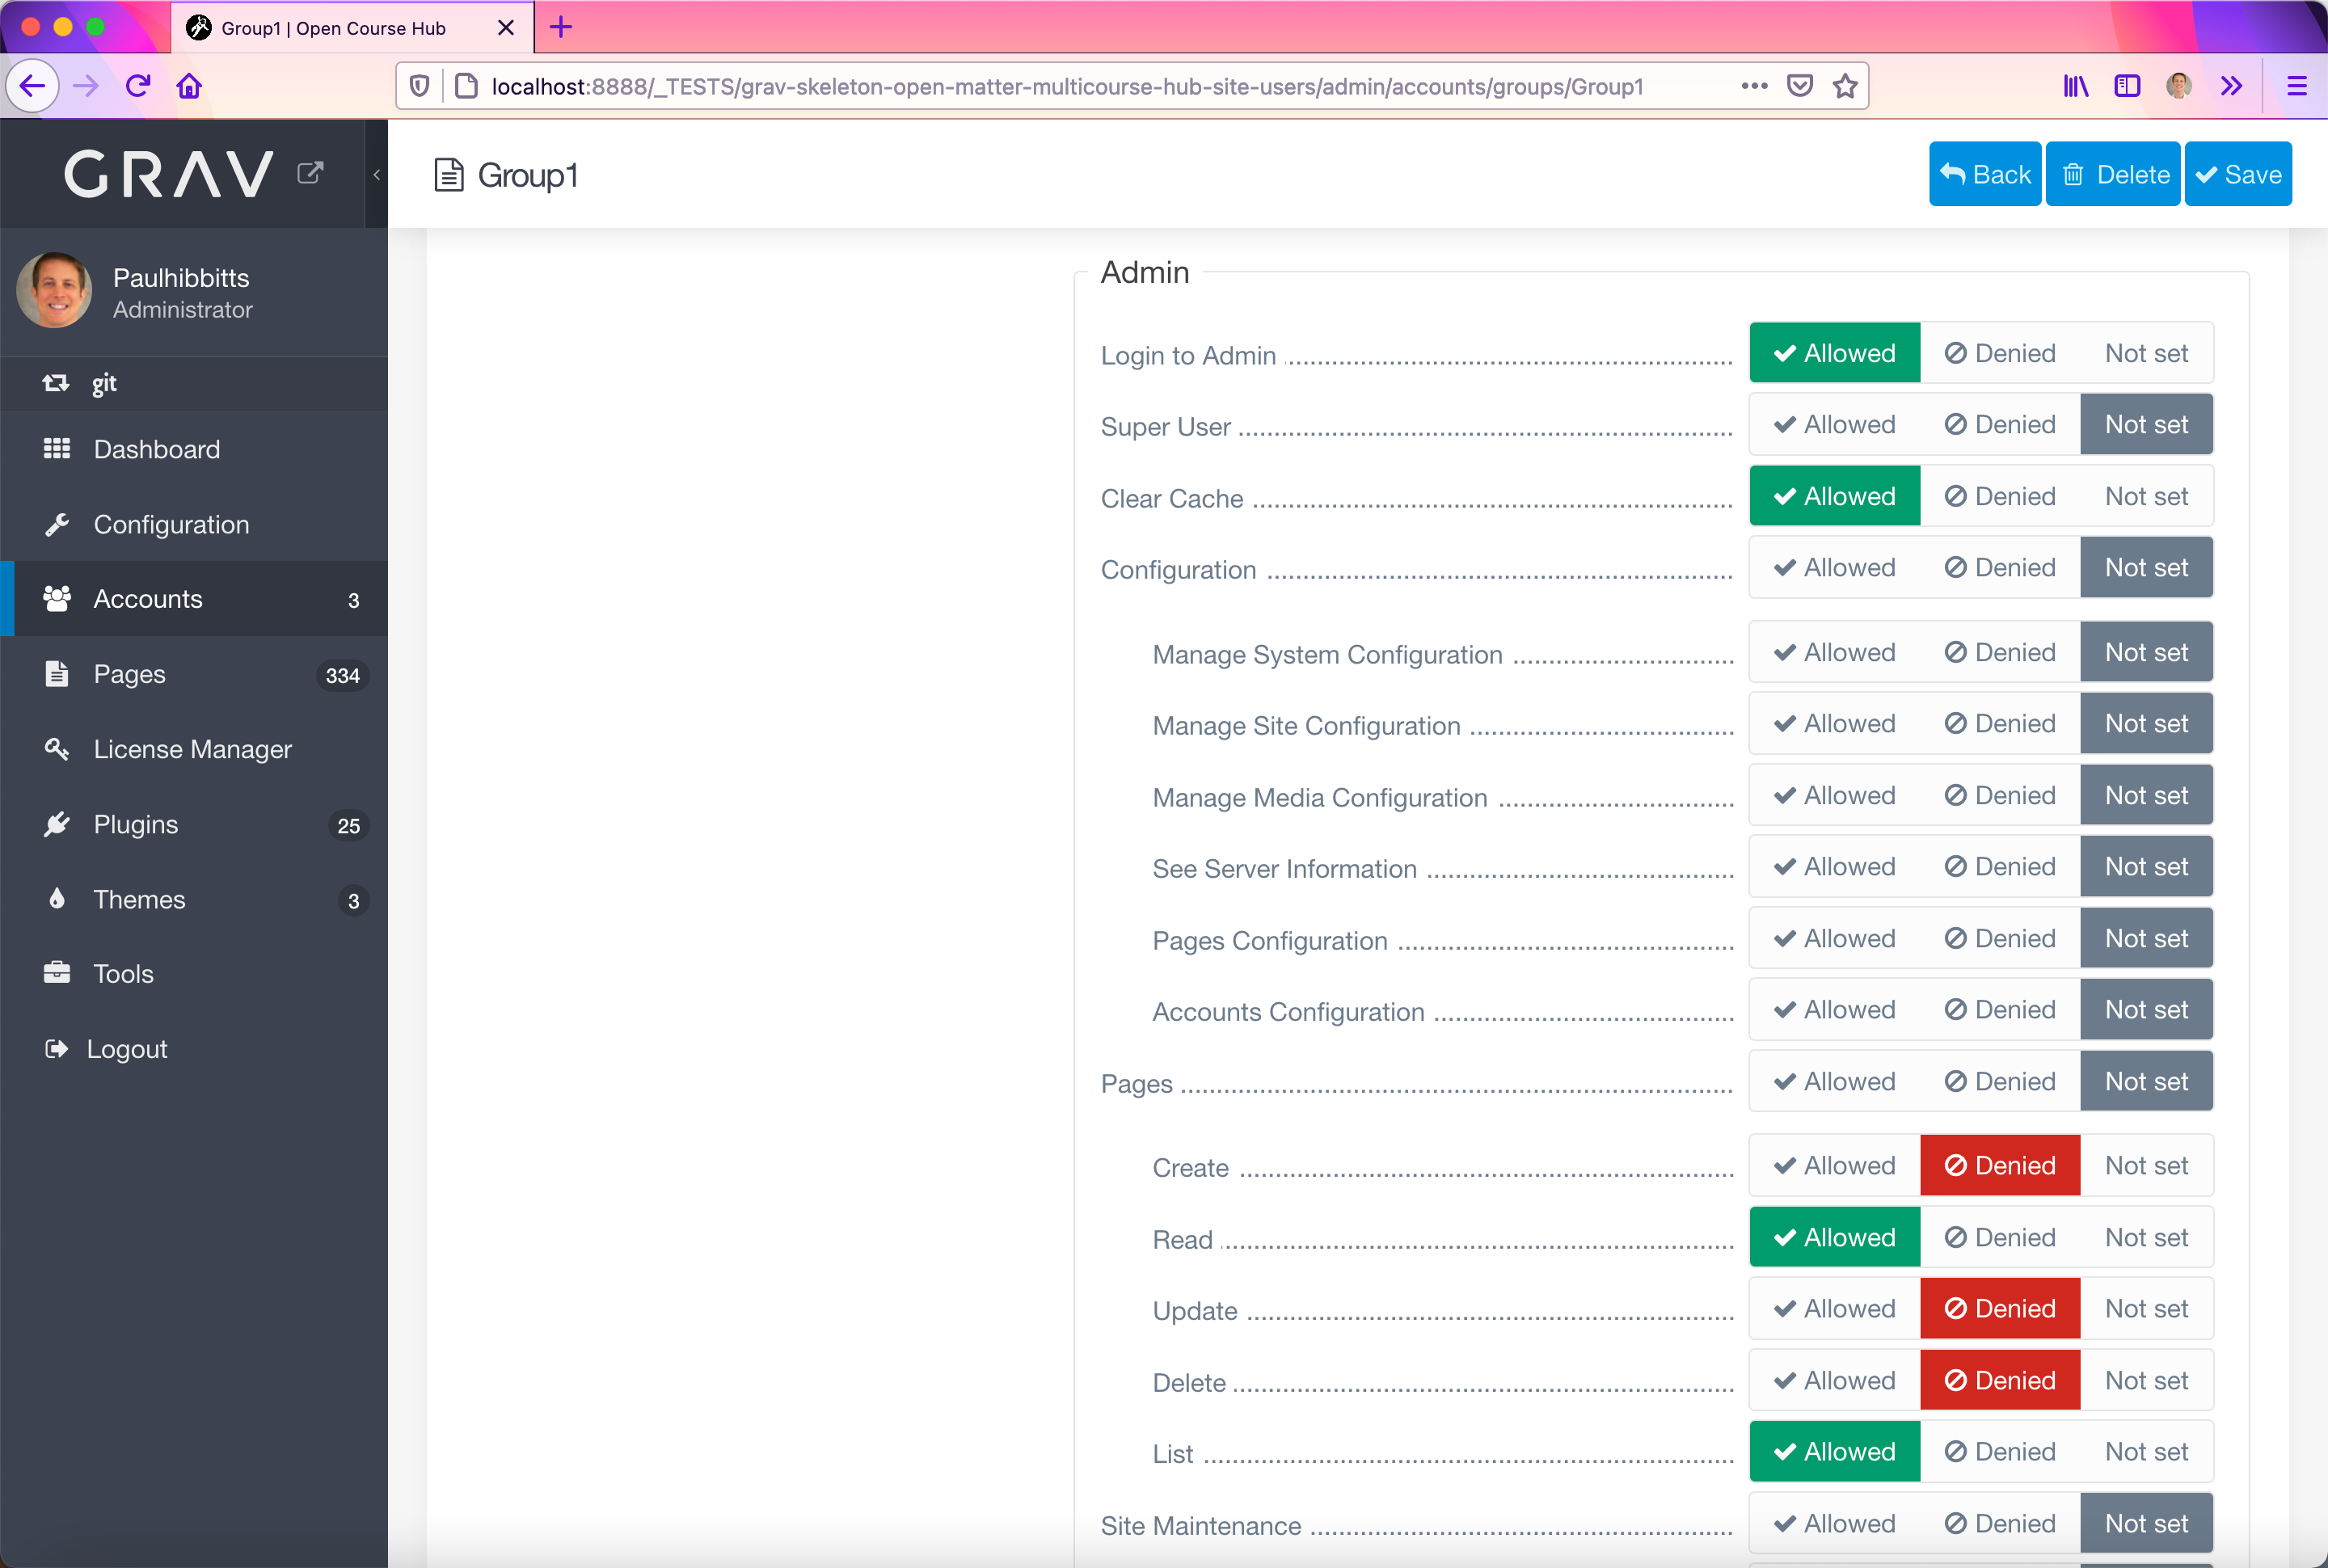Open the Firefox application menu

coord(2297,86)
